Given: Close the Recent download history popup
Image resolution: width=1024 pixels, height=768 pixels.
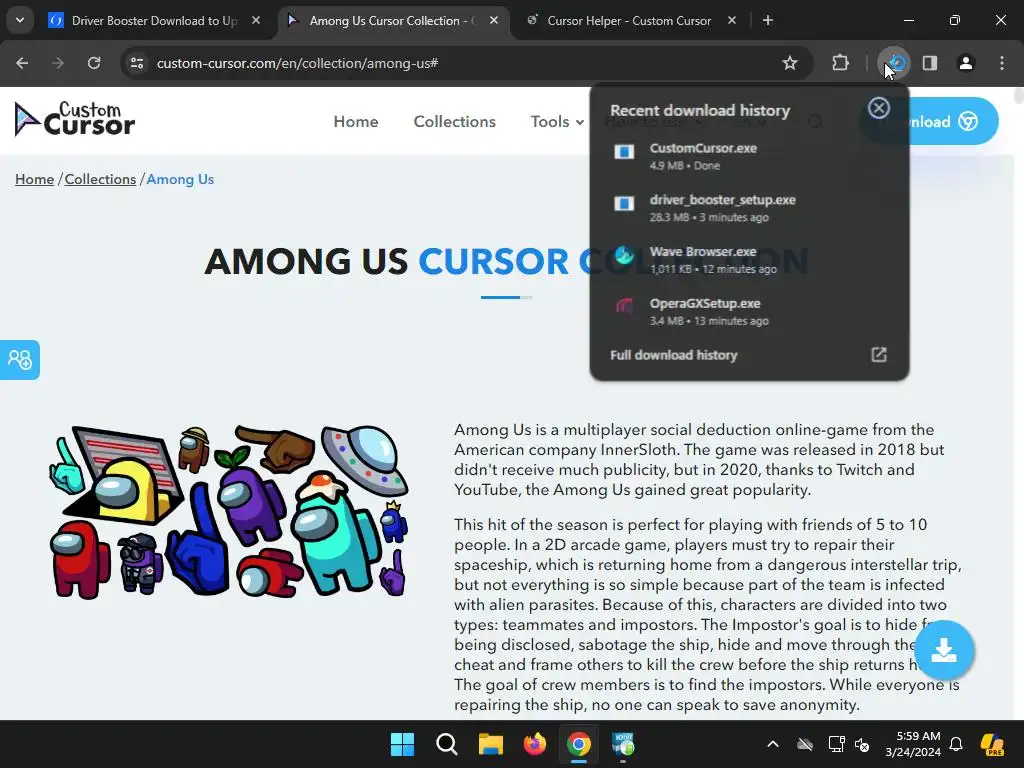Looking at the screenshot, I should coord(878,108).
